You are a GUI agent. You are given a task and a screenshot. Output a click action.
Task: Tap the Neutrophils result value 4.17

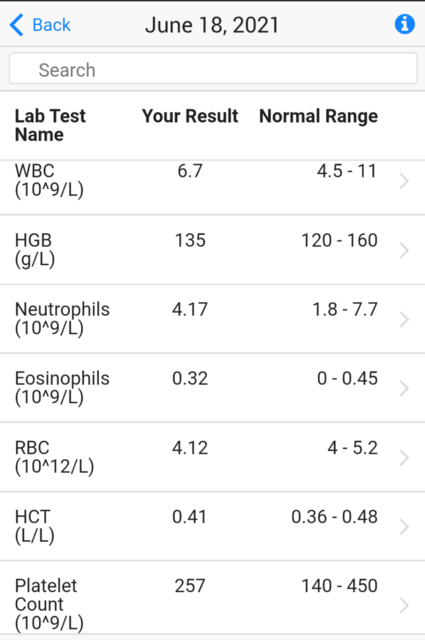[190, 309]
